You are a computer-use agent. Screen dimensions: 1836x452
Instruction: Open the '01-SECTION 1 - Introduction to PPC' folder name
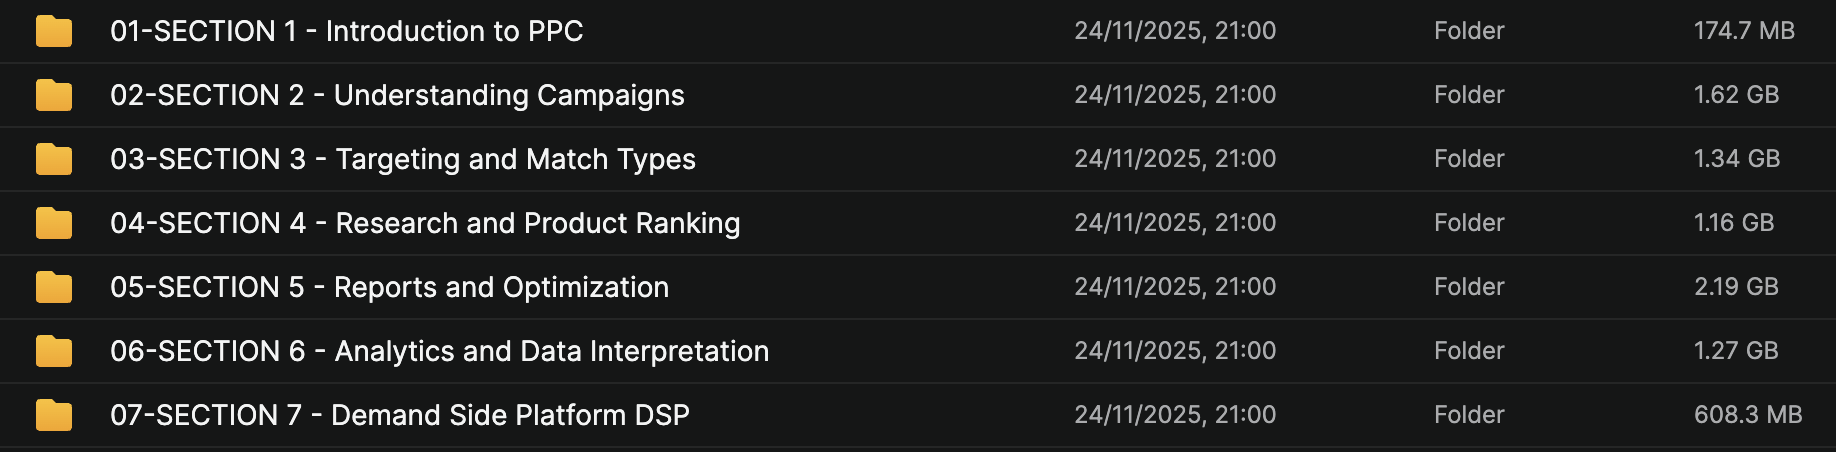(x=346, y=31)
